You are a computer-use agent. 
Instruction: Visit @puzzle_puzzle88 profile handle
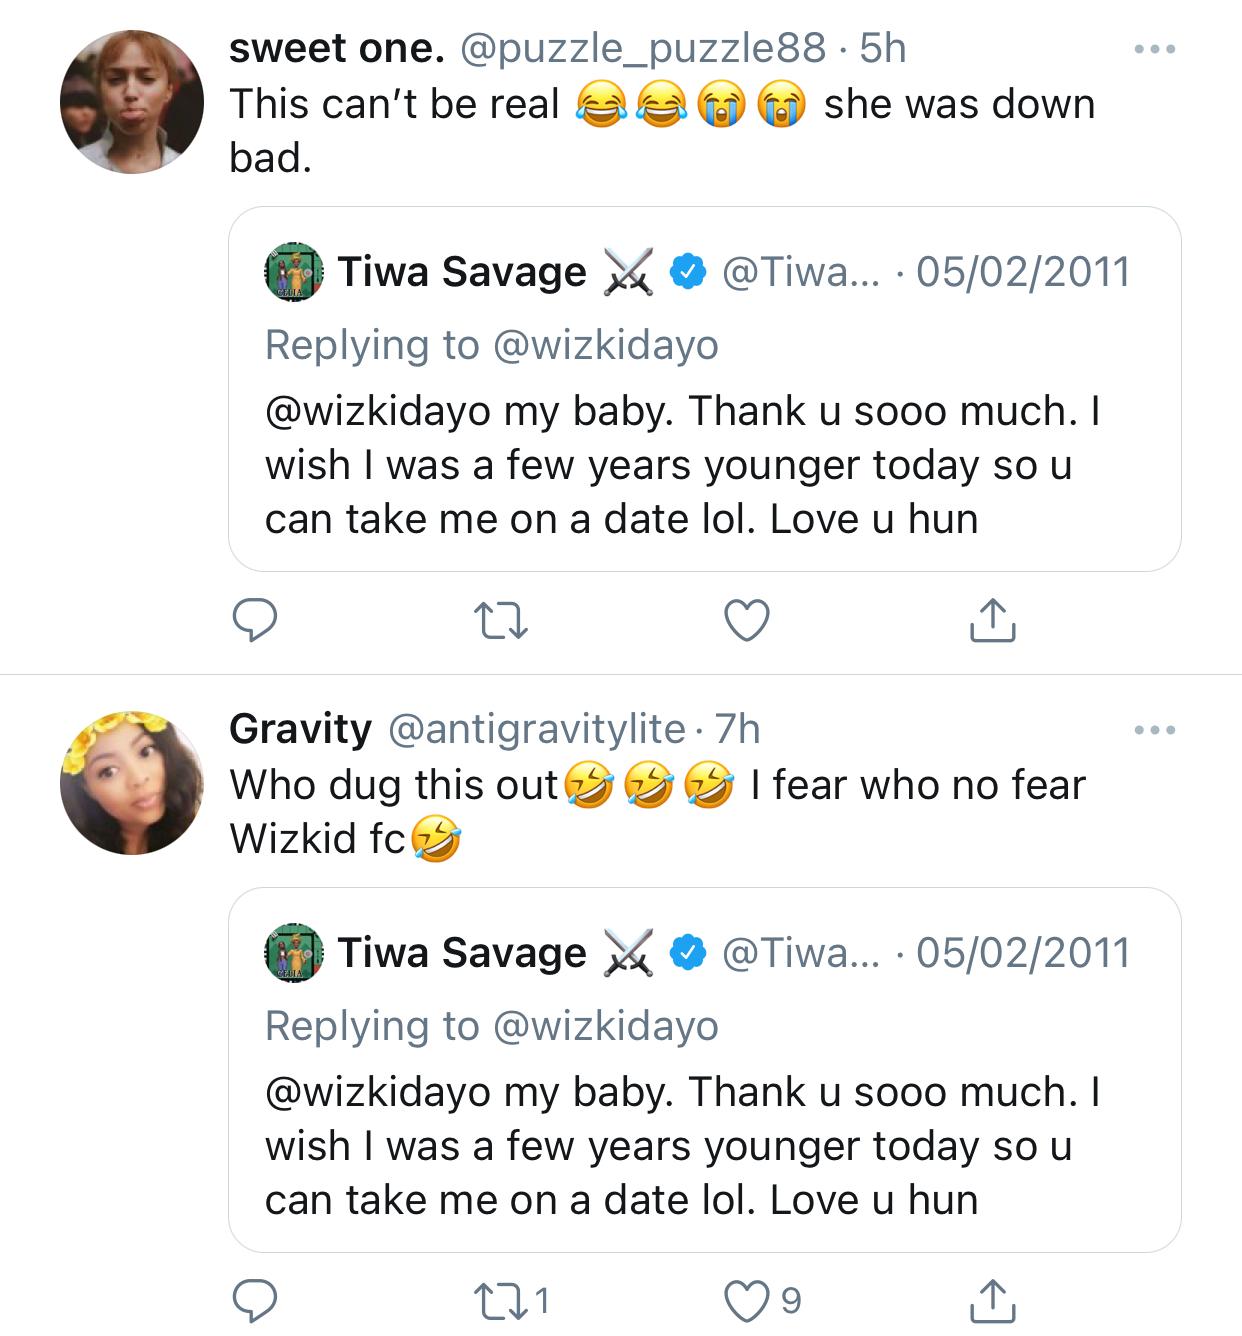[x=642, y=48]
